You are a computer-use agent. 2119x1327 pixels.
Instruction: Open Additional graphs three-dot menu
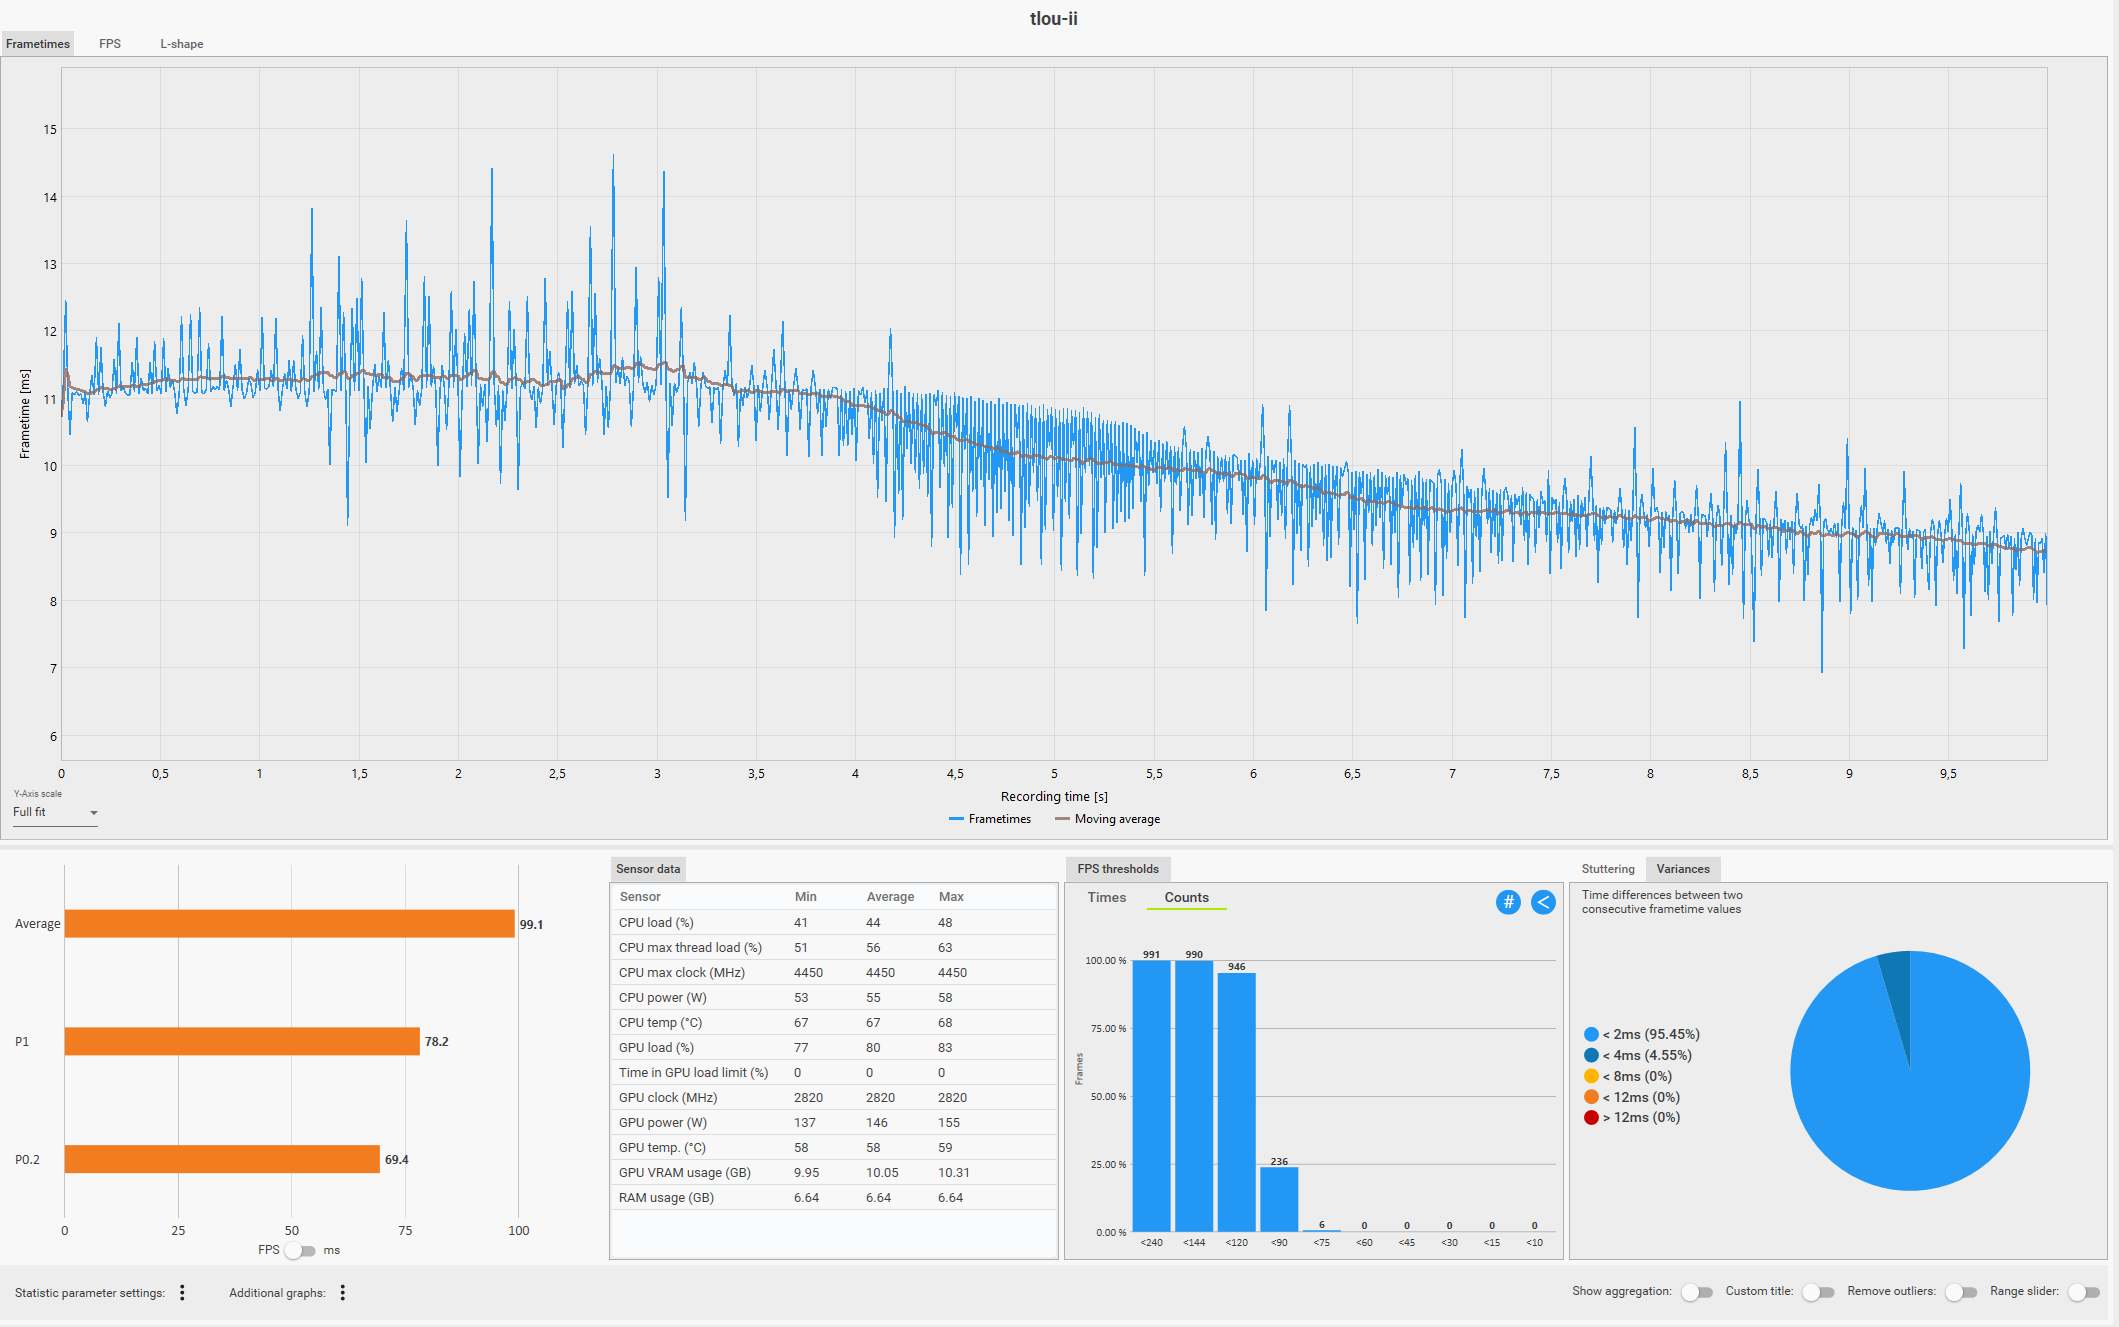(x=342, y=1292)
